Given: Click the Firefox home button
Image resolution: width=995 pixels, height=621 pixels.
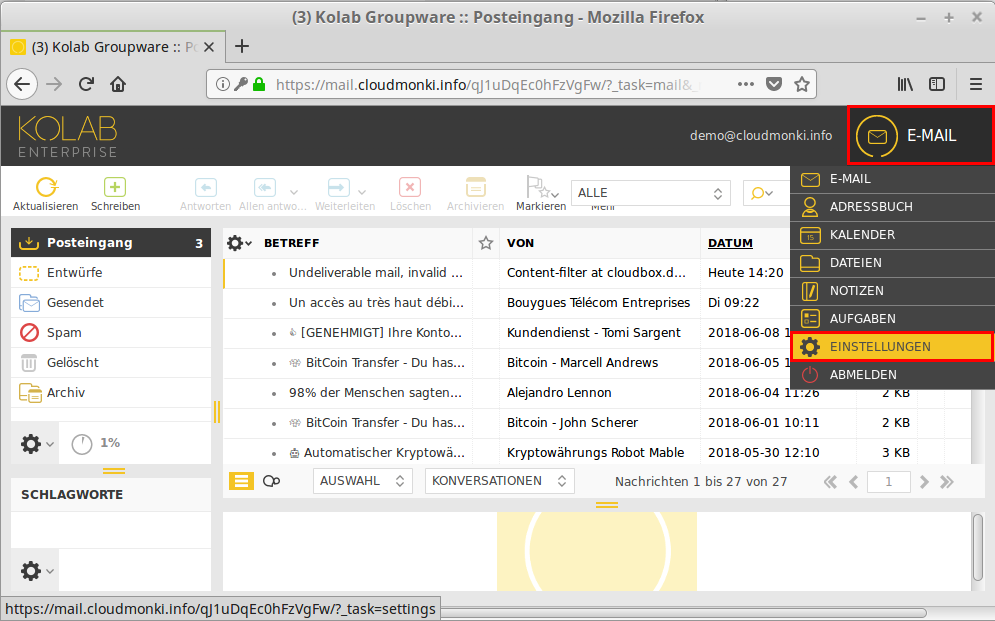Looking at the screenshot, I should point(118,84).
